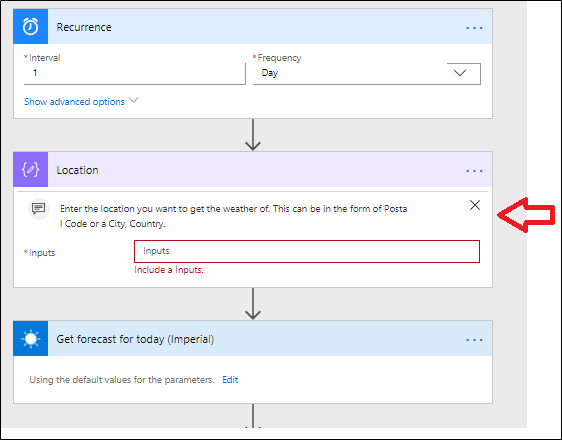The width and height of the screenshot is (562, 440).
Task: Click the arrow connector between Recurrence and Location
Action: point(253,135)
